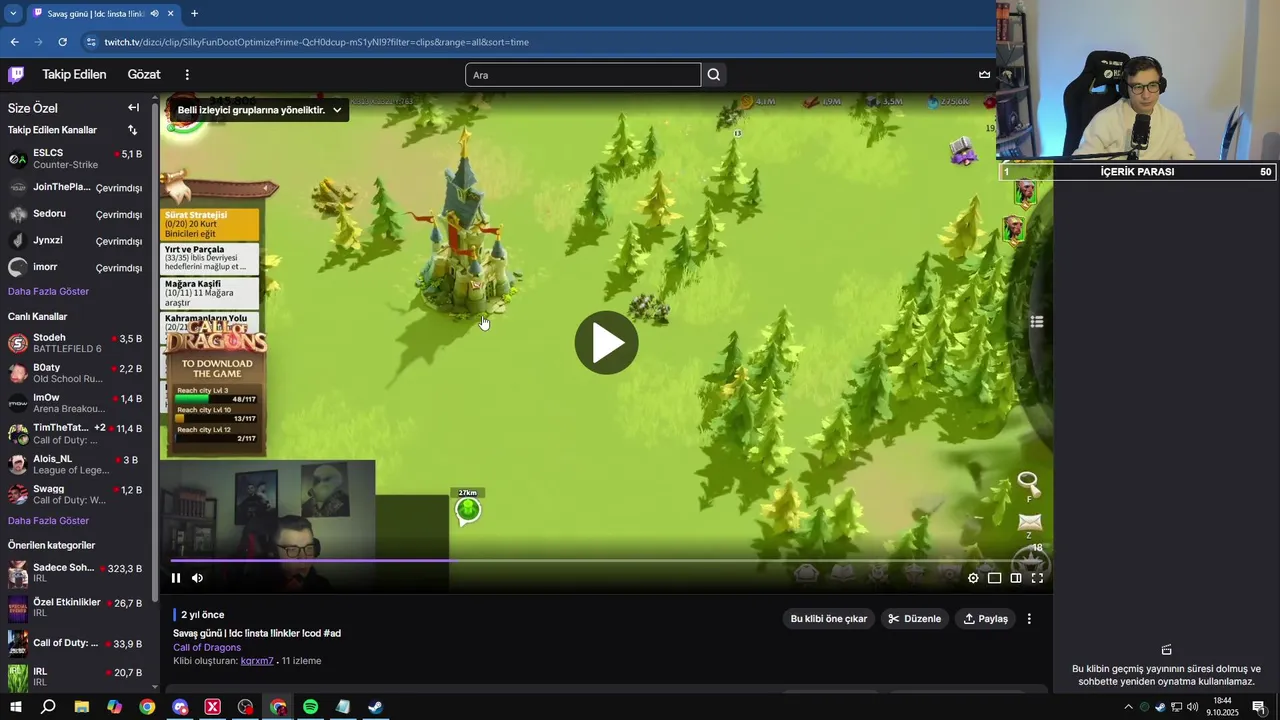The width and height of the screenshot is (1280, 720).
Task: Expand live channels with Daha Fazla Göster
Action: point(48,521)
